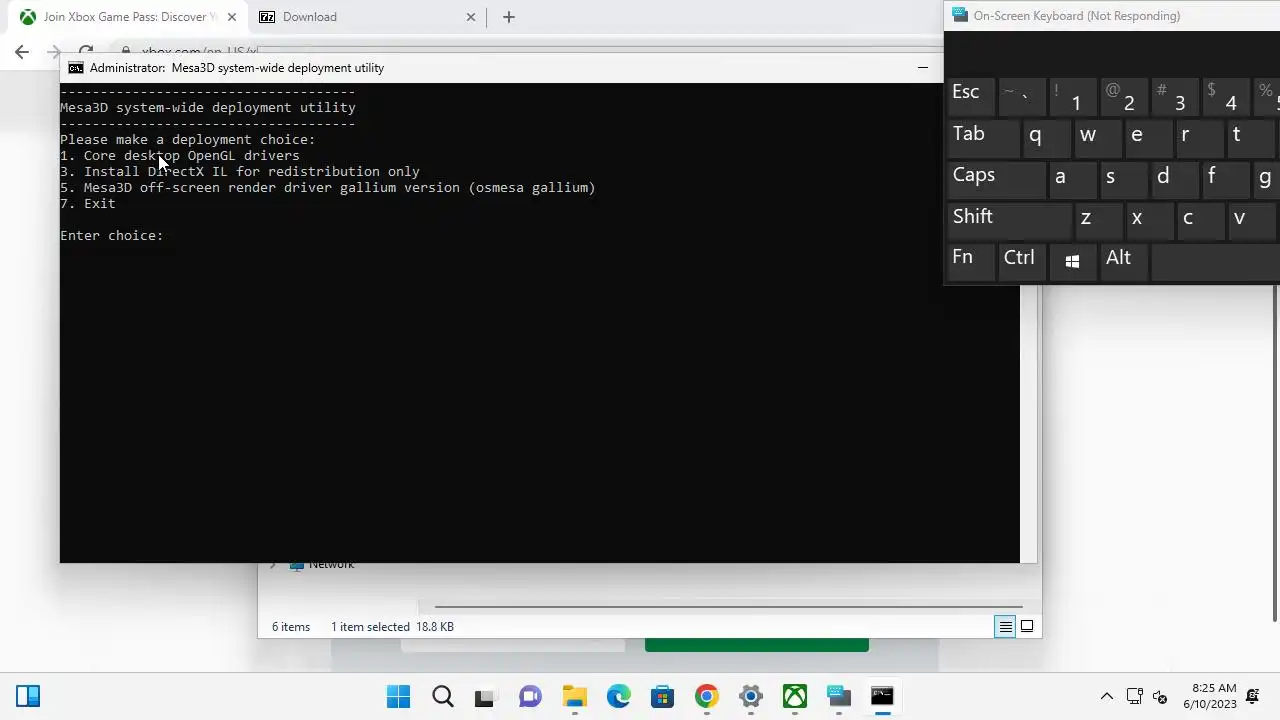Click the muted volume tray icon
1280x720 pixels.
point(1160,696)
